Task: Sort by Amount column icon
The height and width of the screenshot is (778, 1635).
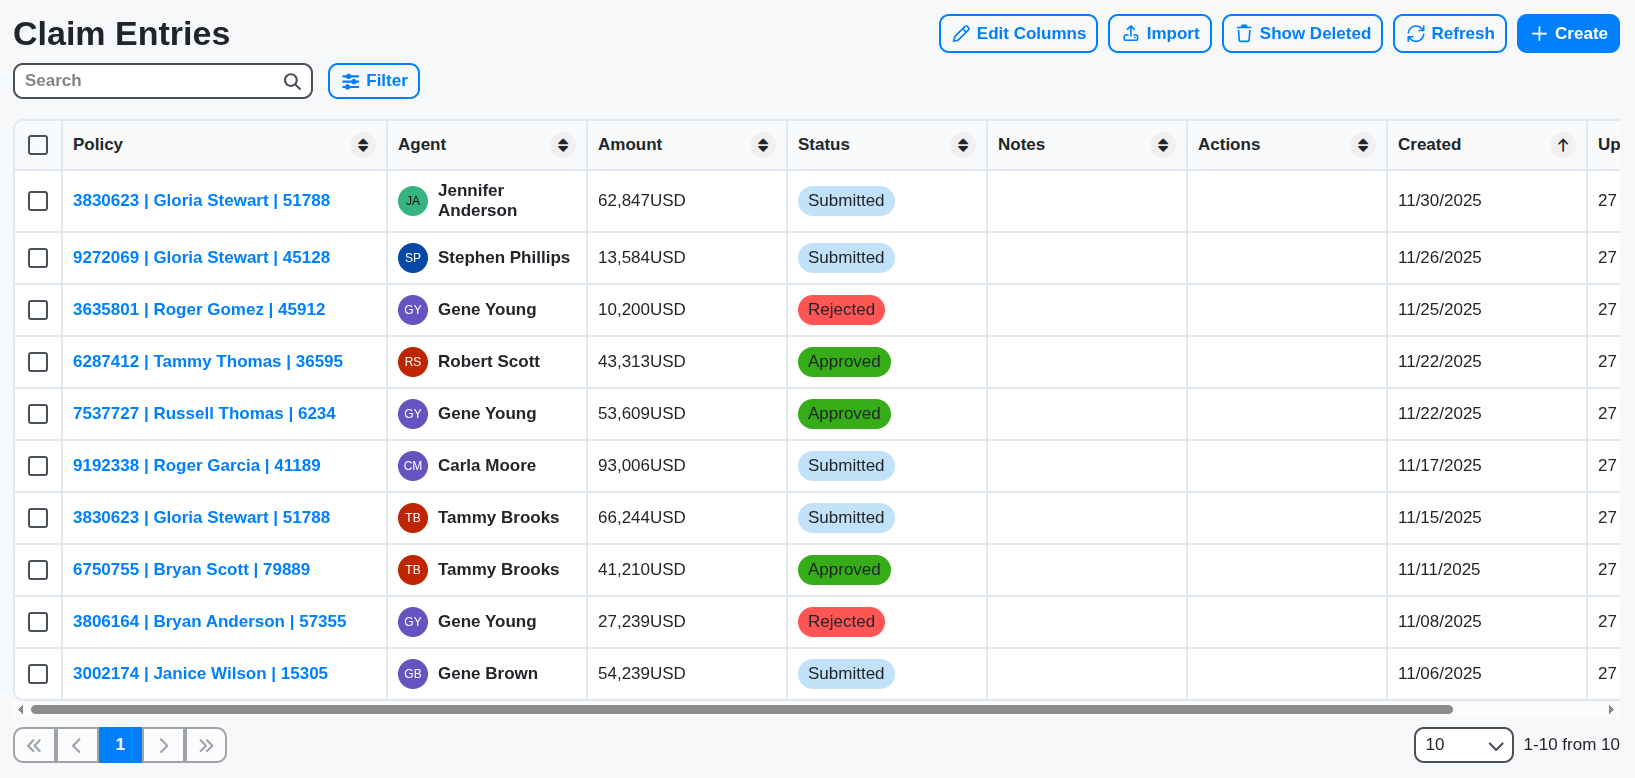Action: pos(763,145)
